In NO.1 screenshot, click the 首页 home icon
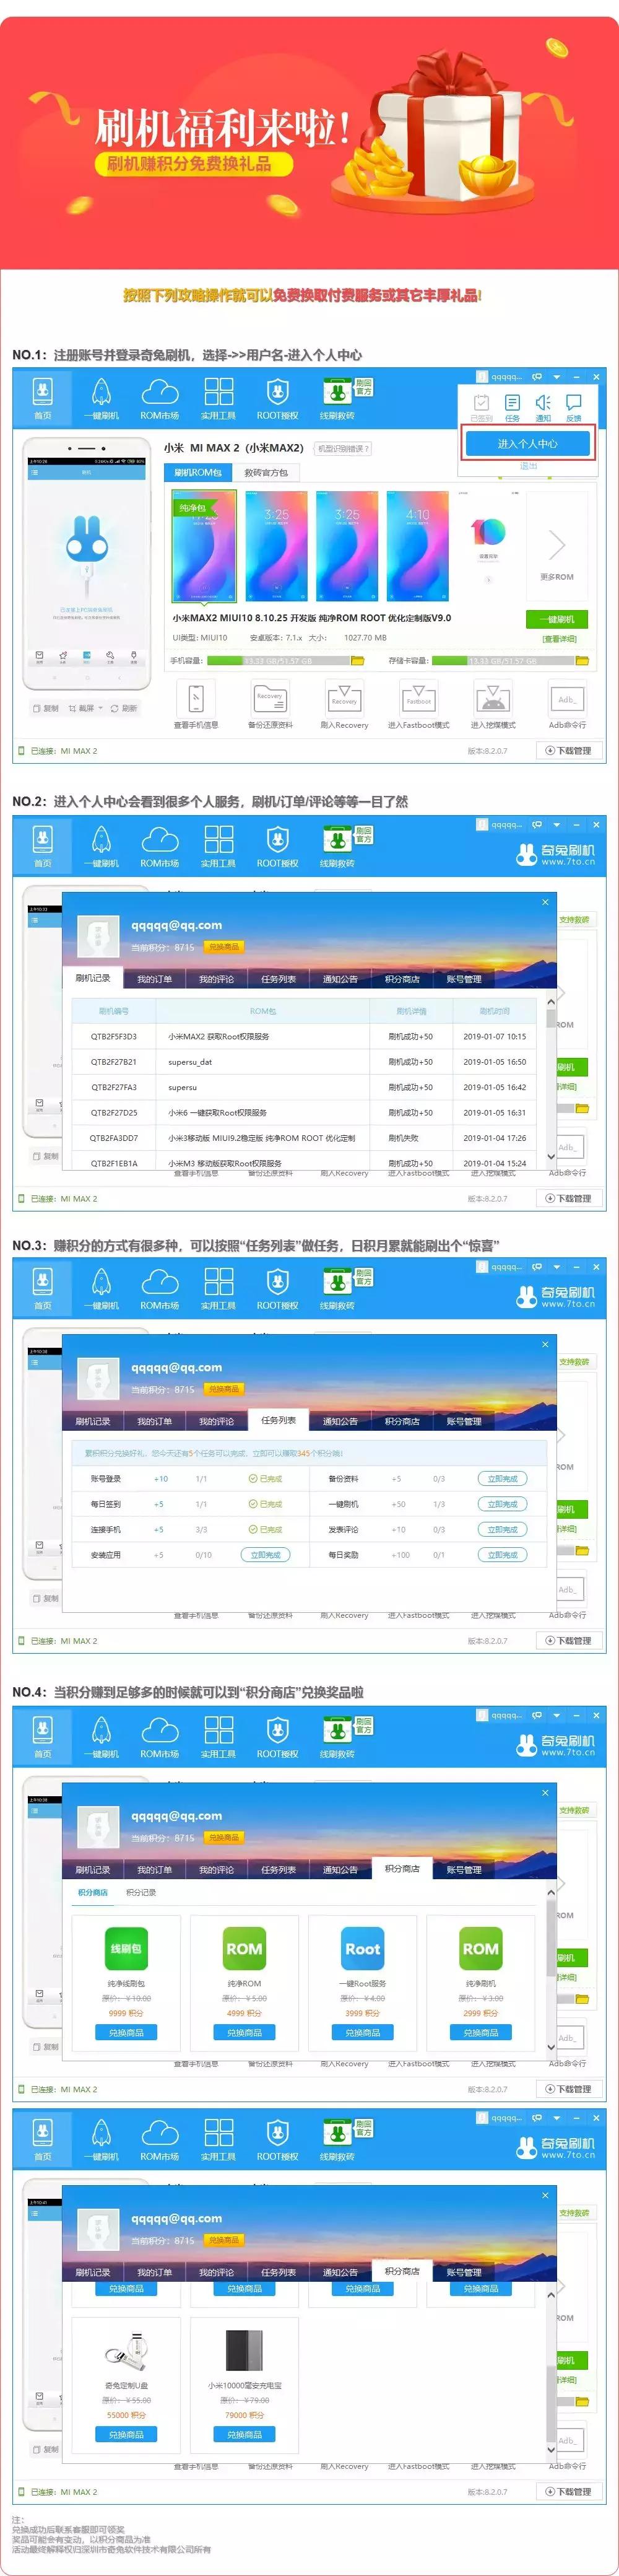The height and width of the screenshot is (2576, 619). 42,398
